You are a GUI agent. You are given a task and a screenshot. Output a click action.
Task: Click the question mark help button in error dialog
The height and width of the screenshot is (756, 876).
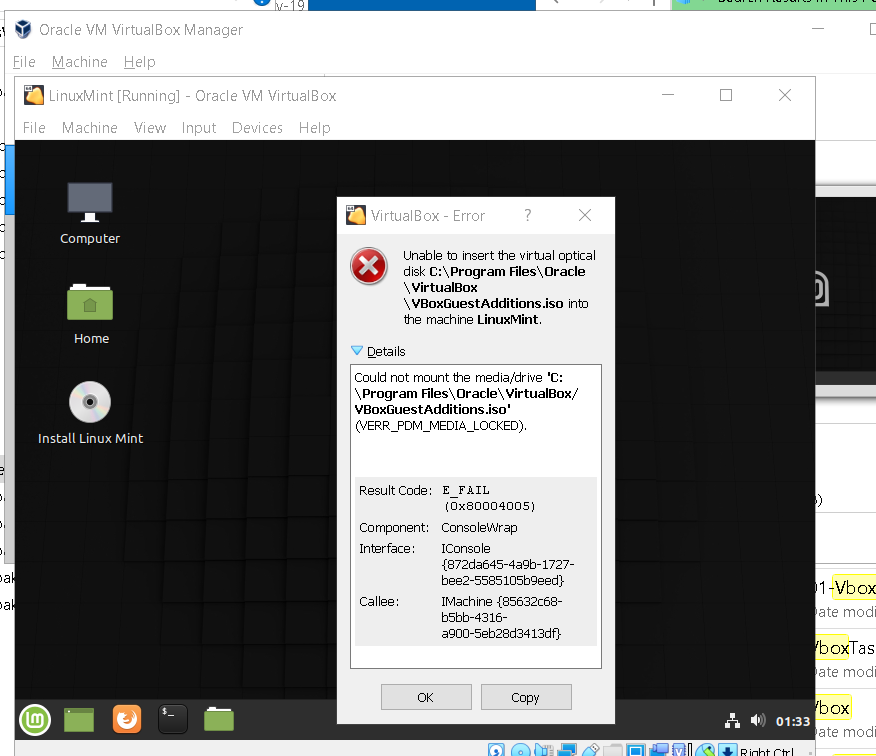(528, 215)
